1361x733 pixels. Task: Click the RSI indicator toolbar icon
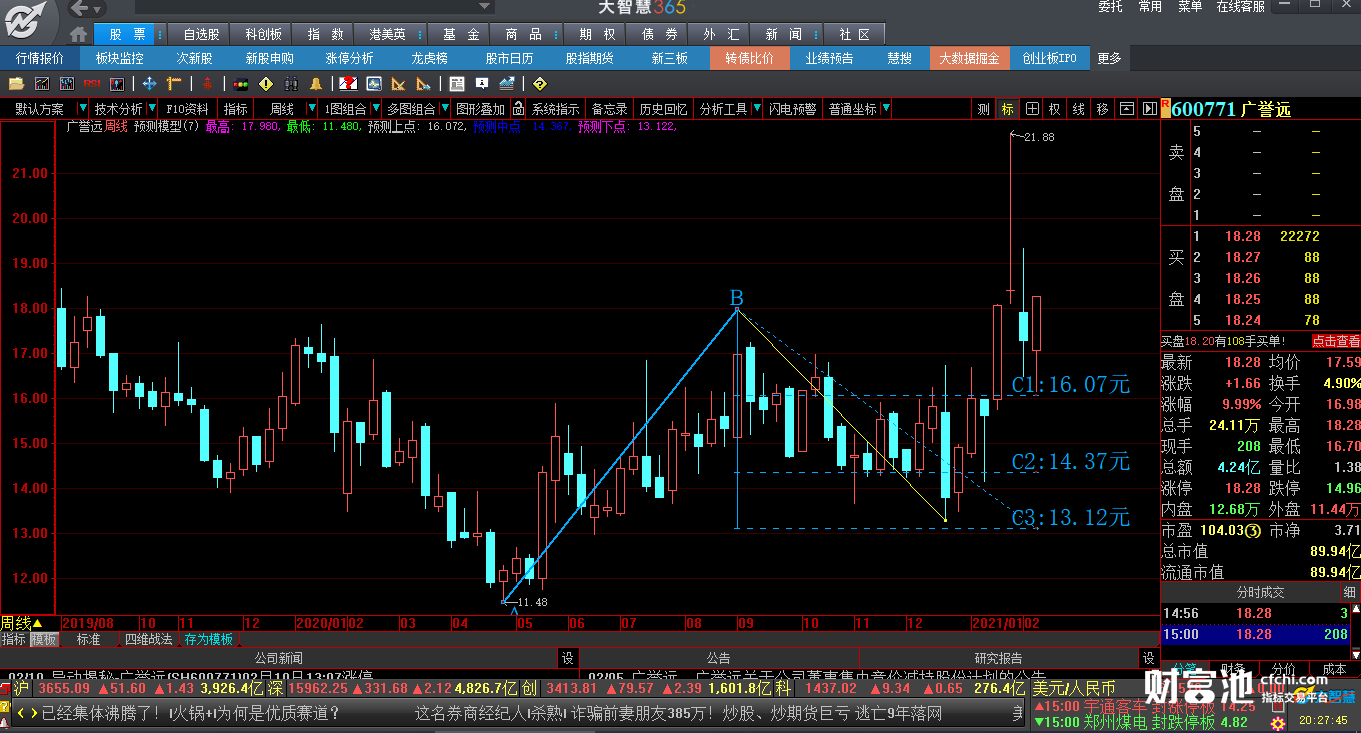(x=92, y=84)
